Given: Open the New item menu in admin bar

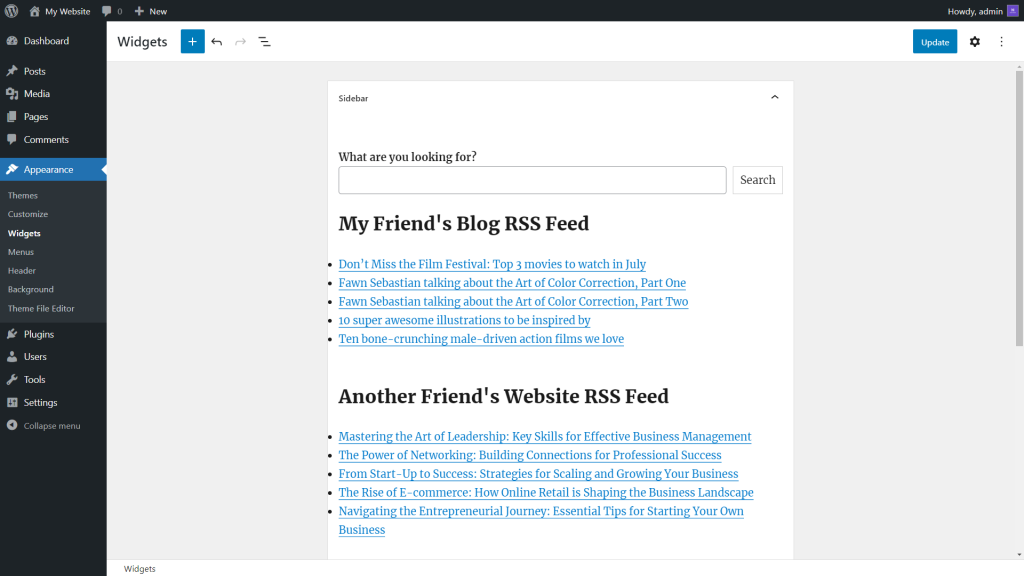Looking at the screenshot, I should point(149,11).
